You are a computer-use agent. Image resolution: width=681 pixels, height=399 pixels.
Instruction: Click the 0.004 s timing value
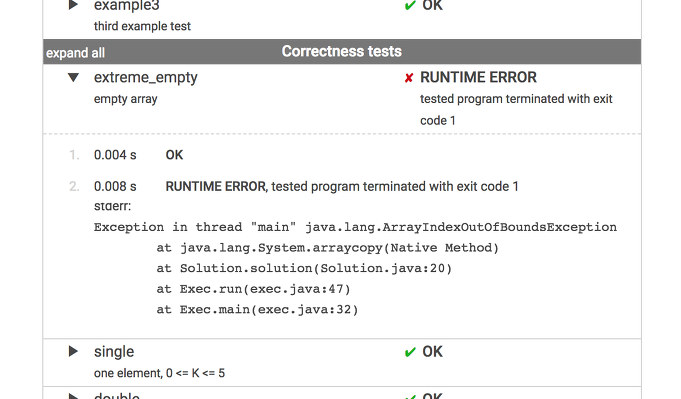tap(115, 155)
